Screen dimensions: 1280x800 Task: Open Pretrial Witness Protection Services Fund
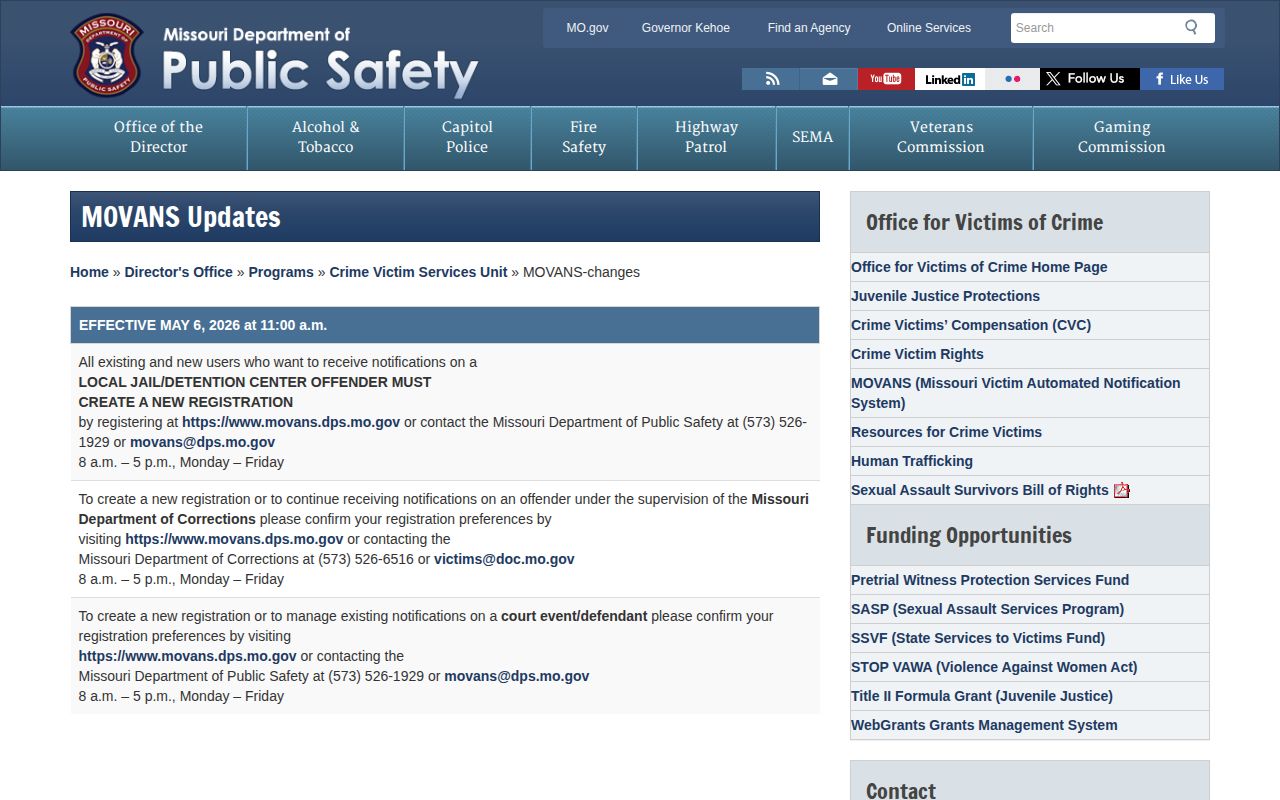click(x=990, y=580)
